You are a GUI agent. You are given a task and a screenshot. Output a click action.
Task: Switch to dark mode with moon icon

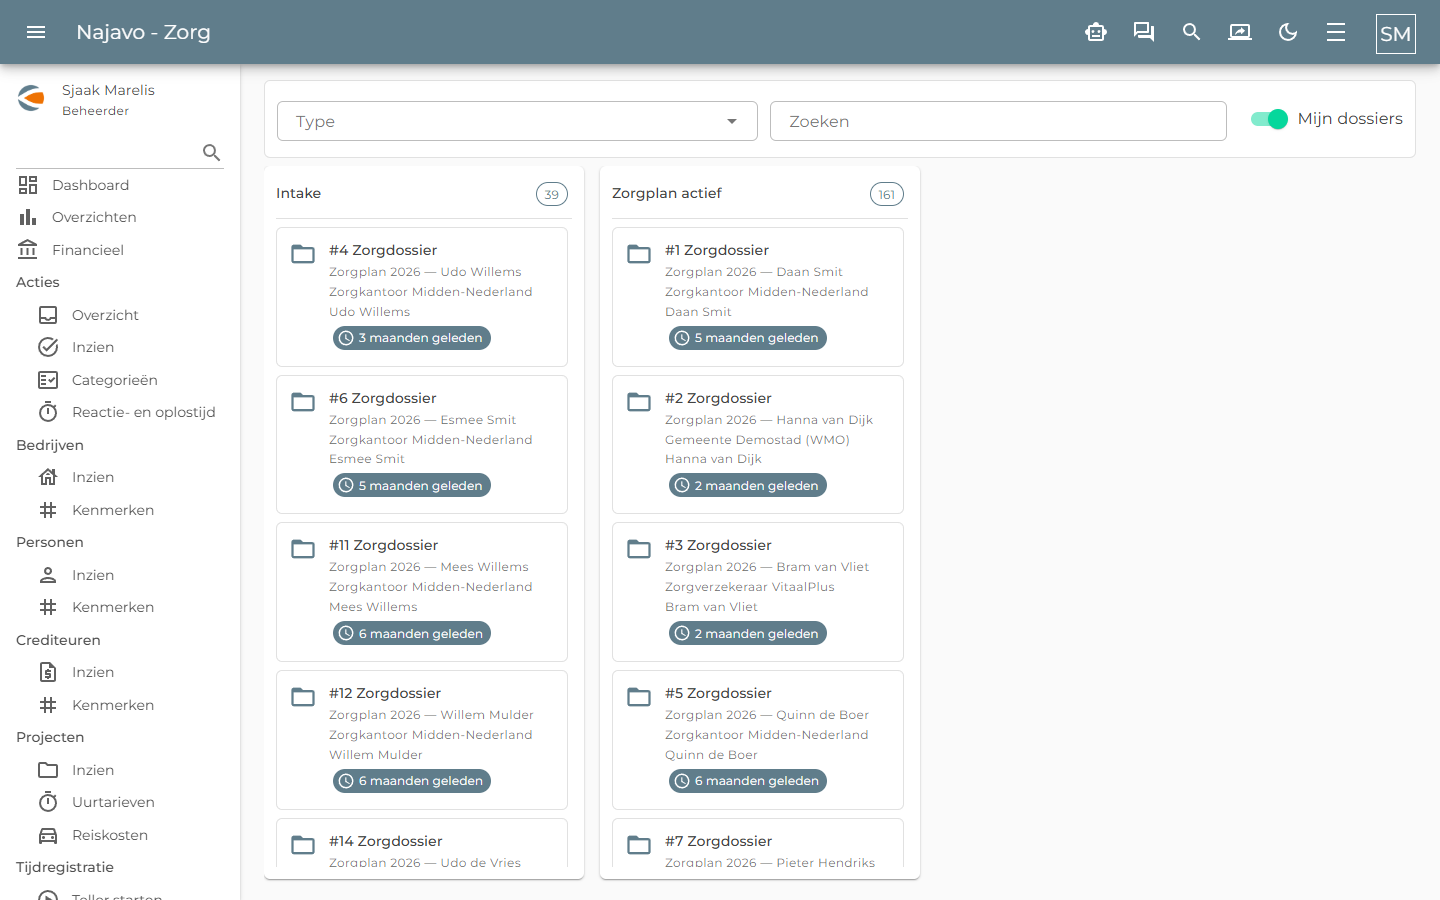(x=1288, y=32)
